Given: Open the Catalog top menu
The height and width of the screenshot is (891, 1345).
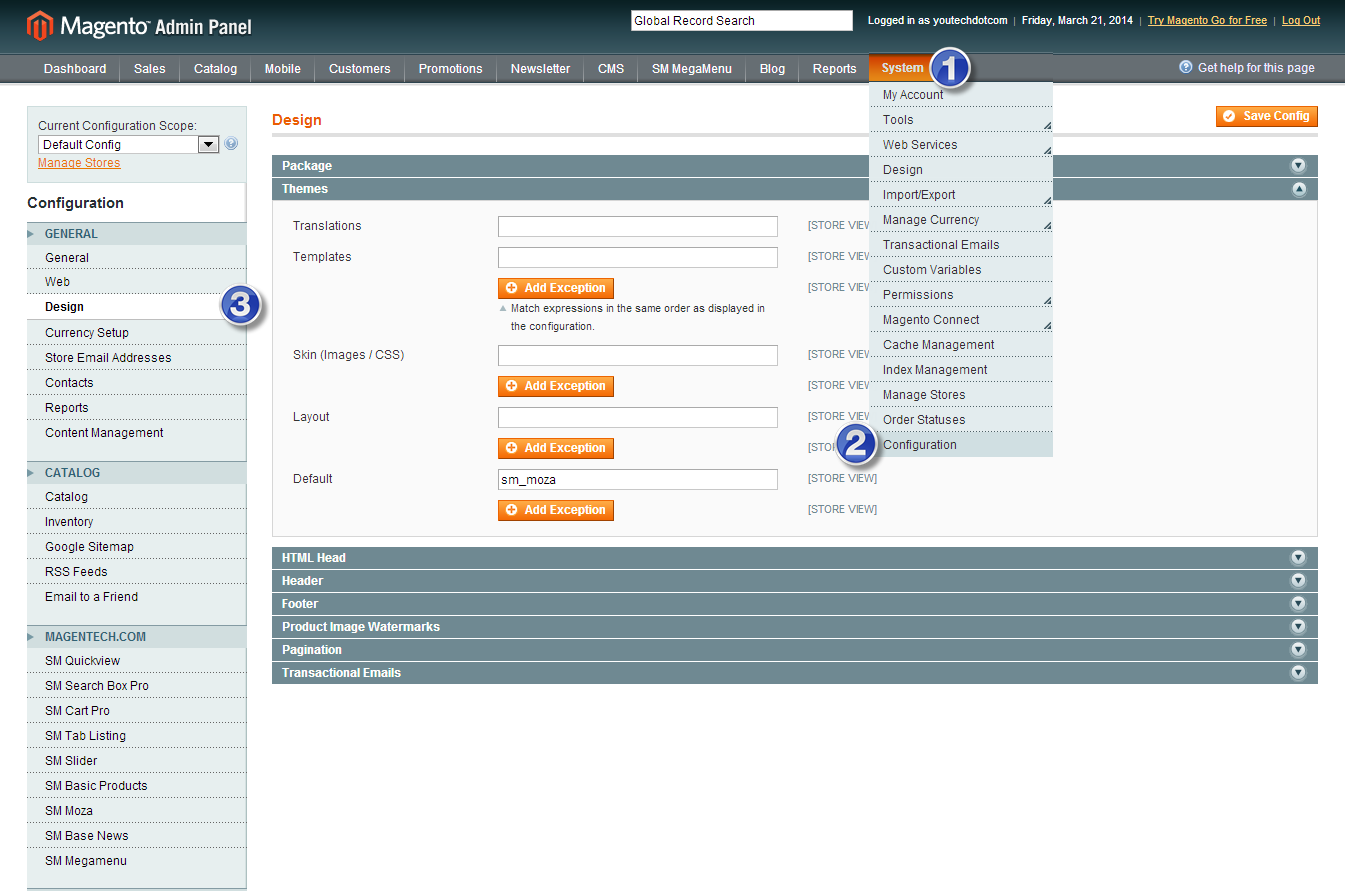Looking at the screenshot, I should 216,69.
